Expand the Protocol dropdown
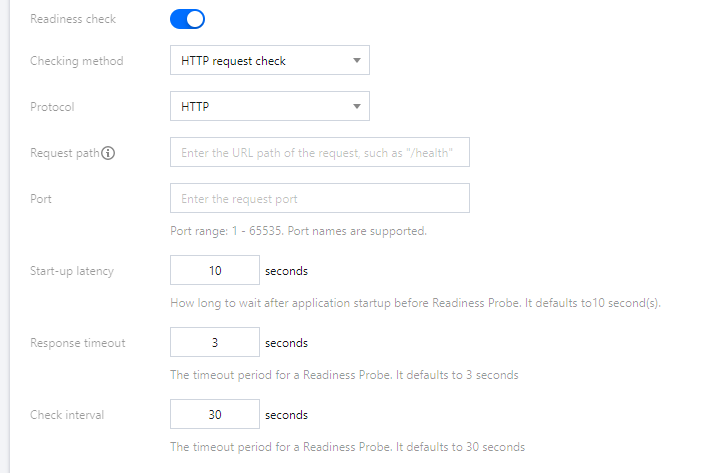This screenshot has width=712, height=473. click(x=269, y=106)
